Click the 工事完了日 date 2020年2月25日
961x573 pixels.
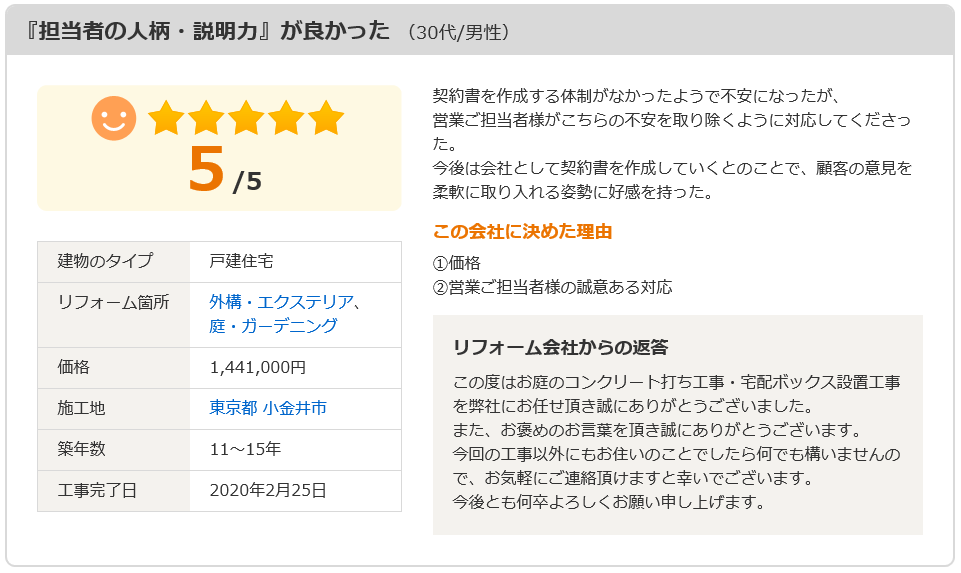(x=268, y=491)
